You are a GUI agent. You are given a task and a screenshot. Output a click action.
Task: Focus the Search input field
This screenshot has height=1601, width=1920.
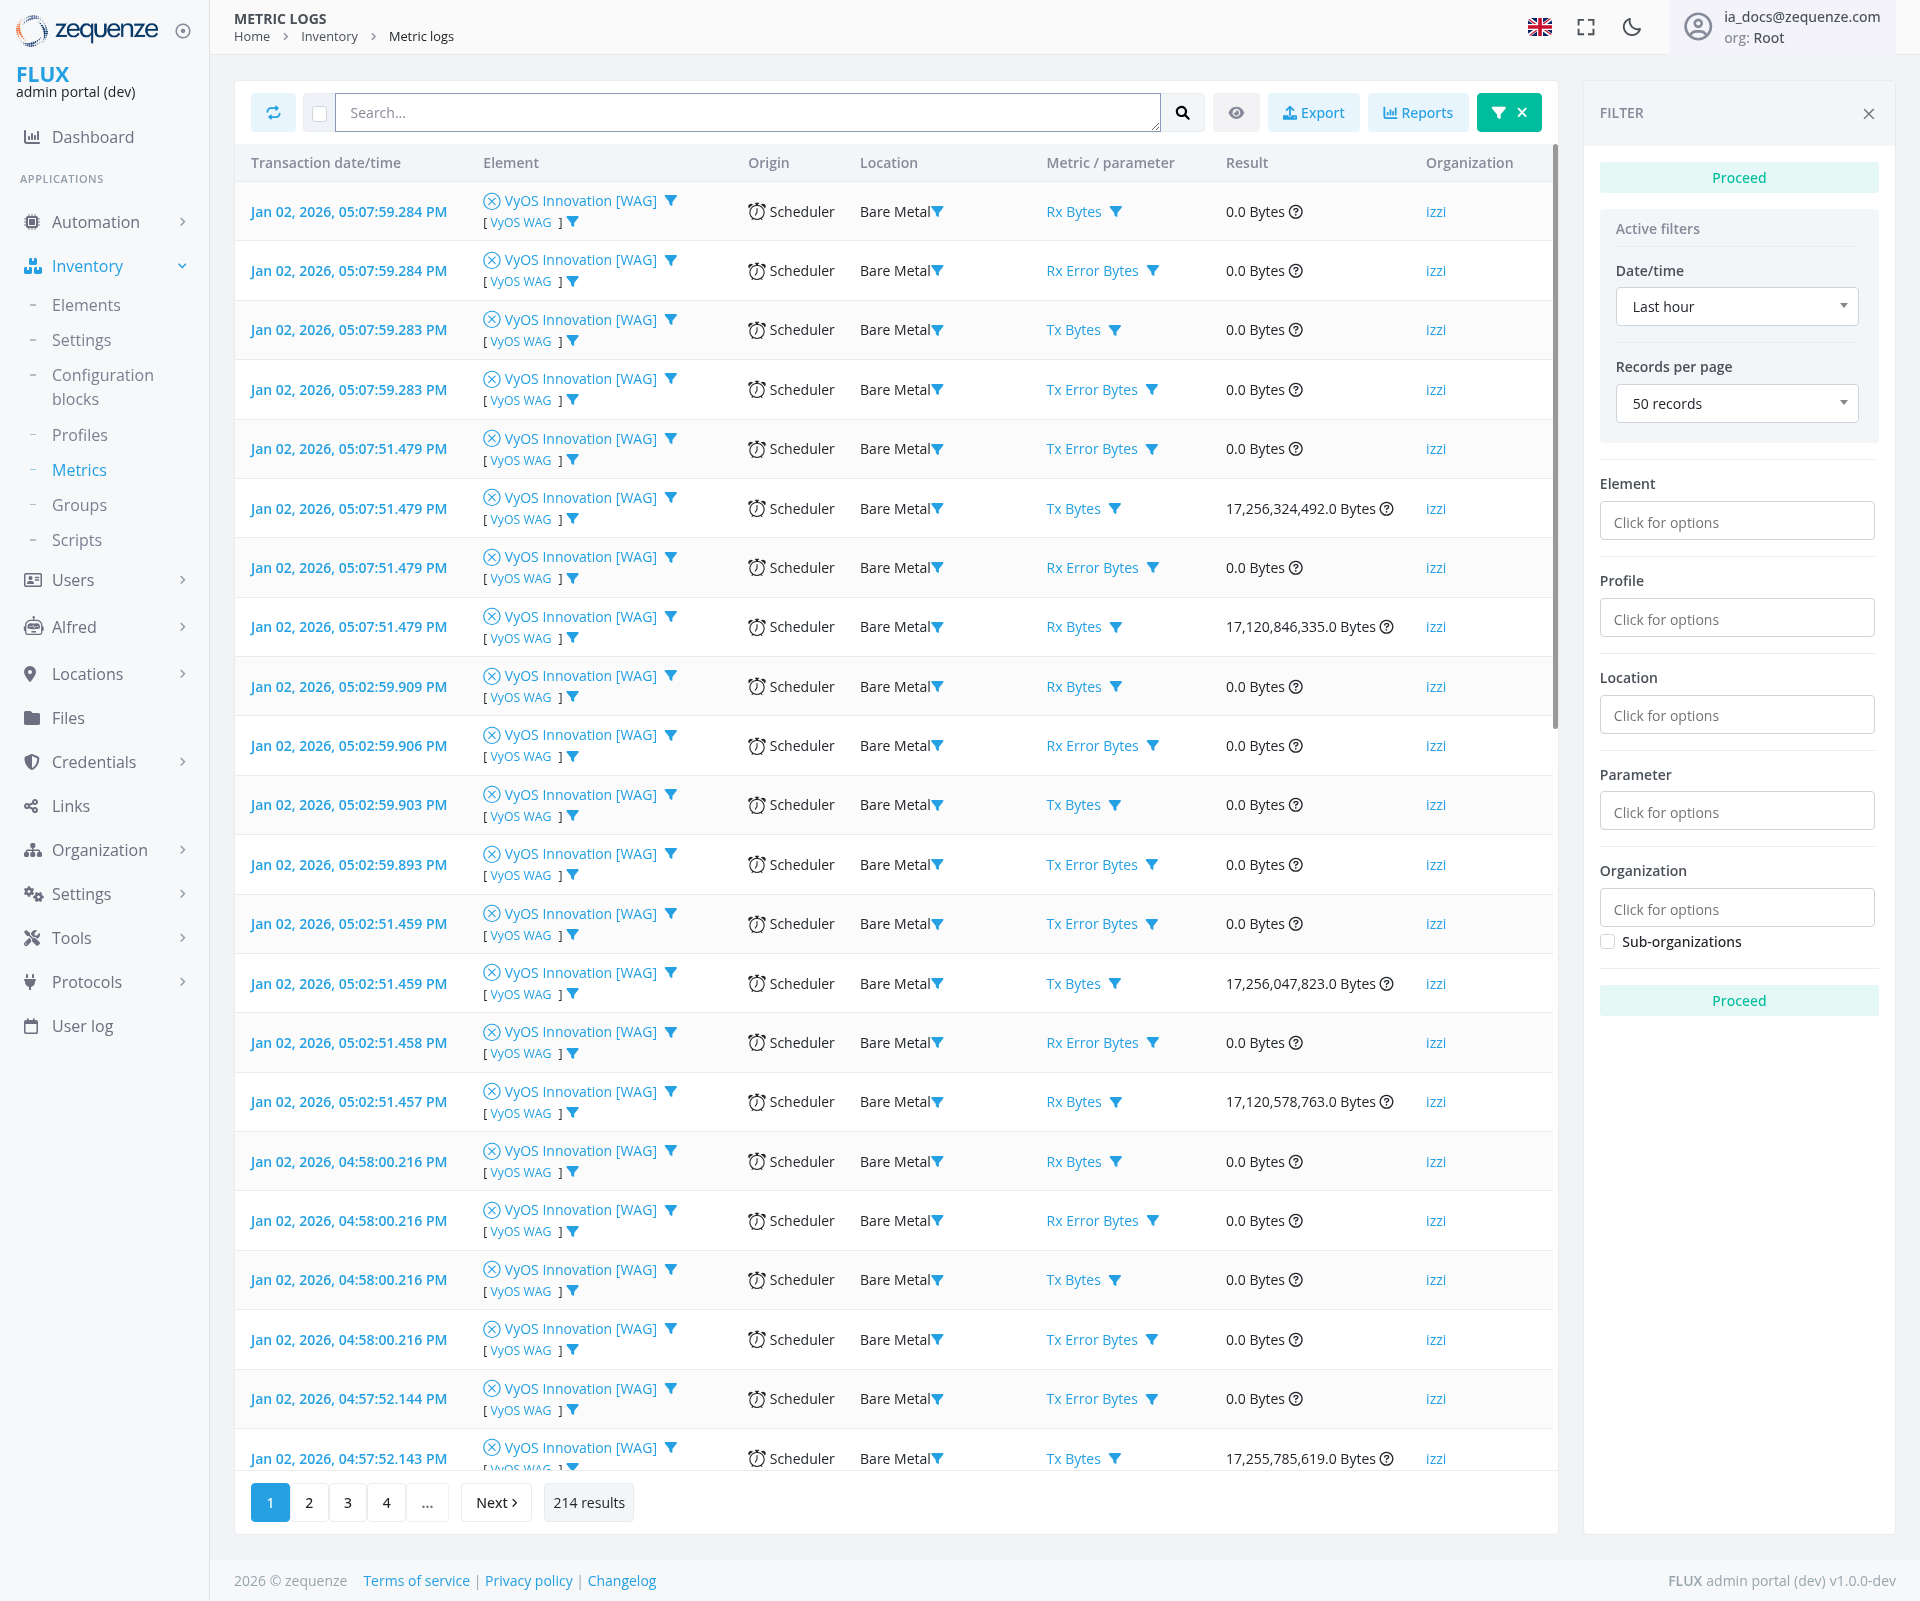[x=748, y=113]
